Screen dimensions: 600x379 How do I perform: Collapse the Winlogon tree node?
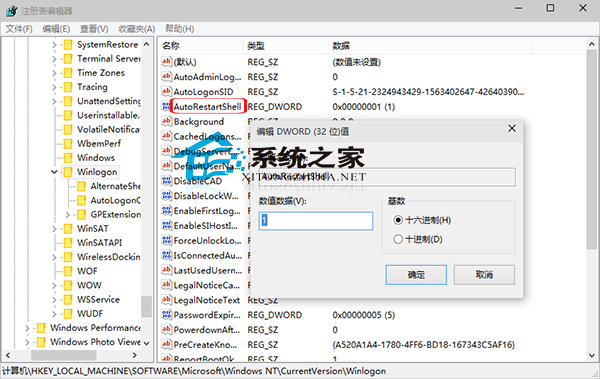(x=54, y=172)
